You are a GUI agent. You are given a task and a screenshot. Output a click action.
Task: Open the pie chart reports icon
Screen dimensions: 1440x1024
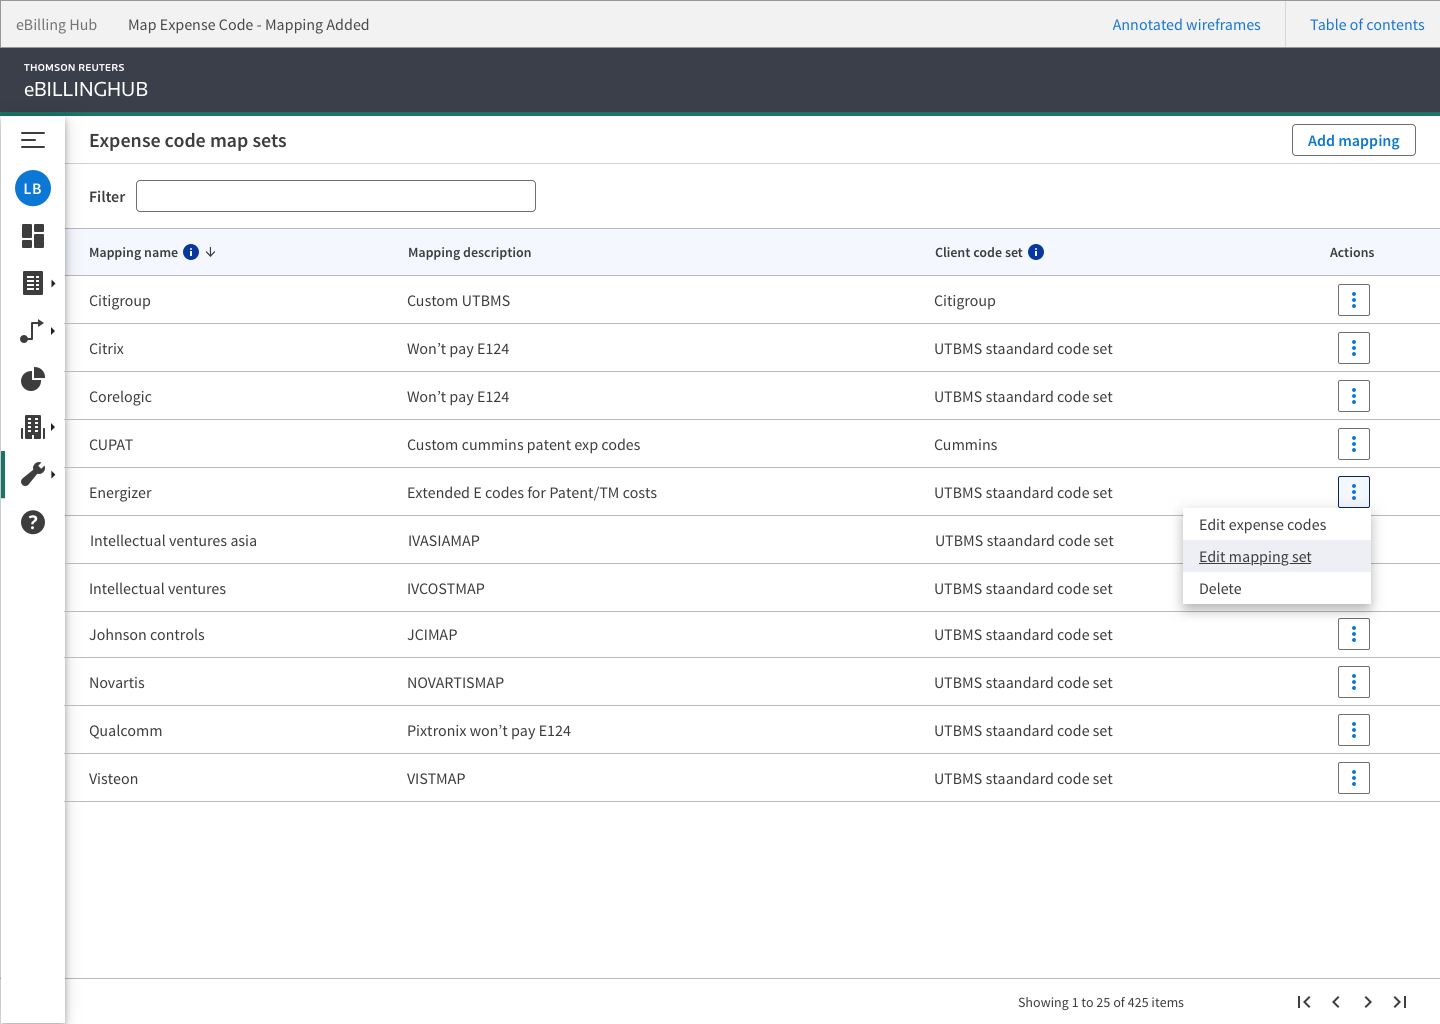coord(33,379)
